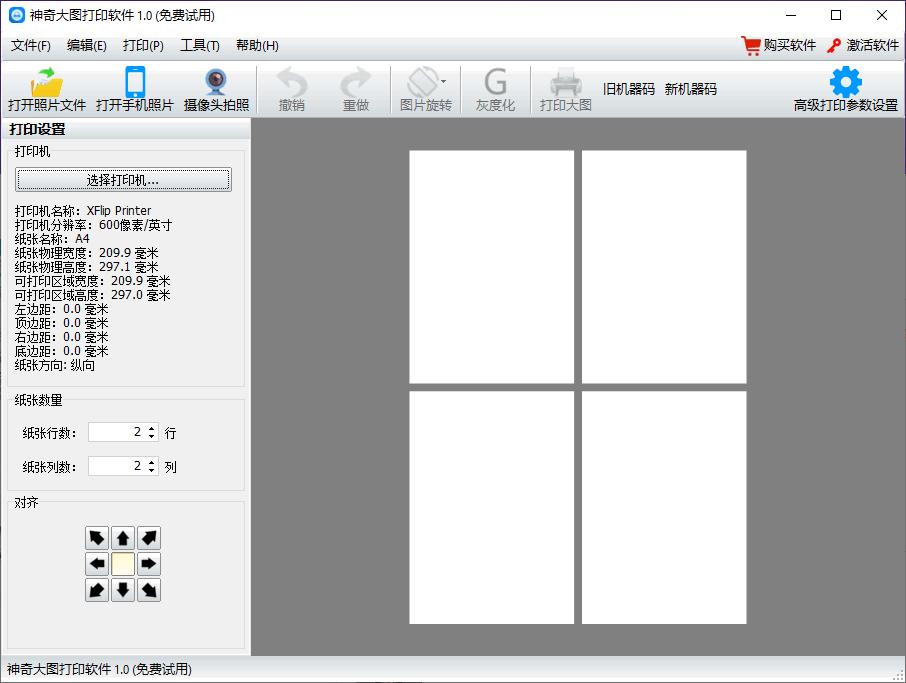Screen dimensions: 906x683
Task: Click the open phone photo icon
Action: pos(135,82)
